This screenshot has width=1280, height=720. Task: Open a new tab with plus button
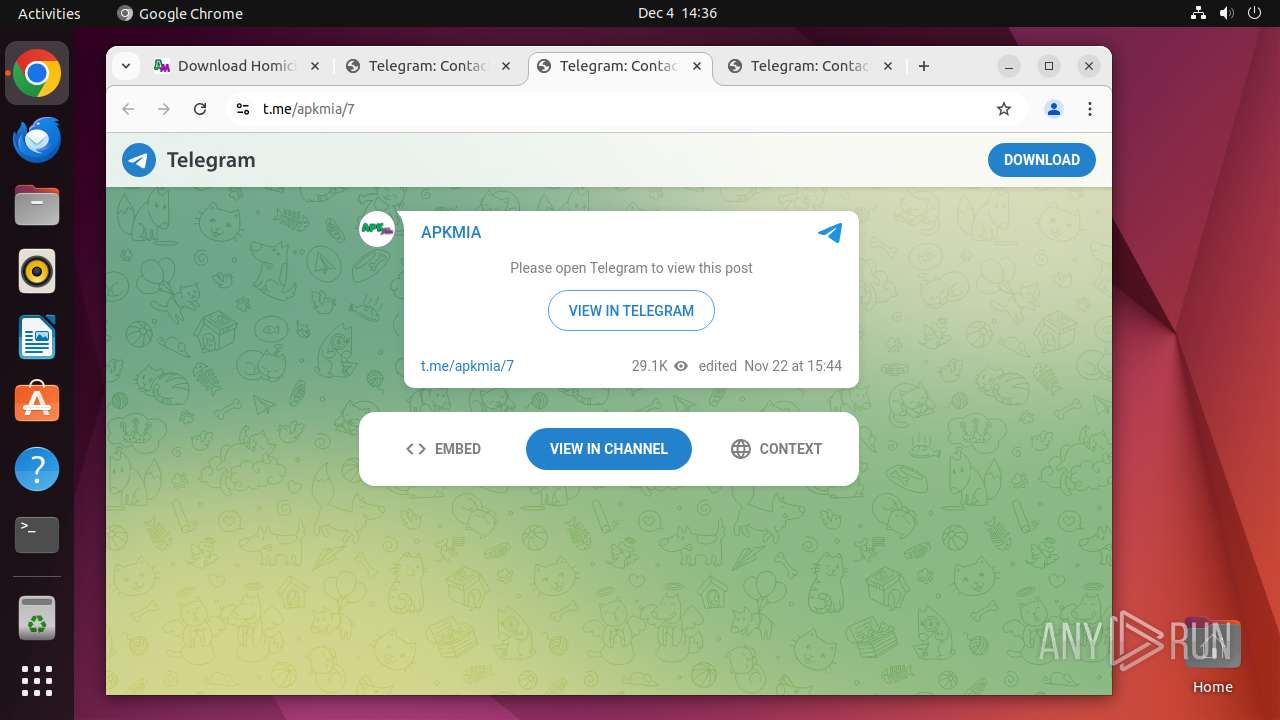[924, 66]
